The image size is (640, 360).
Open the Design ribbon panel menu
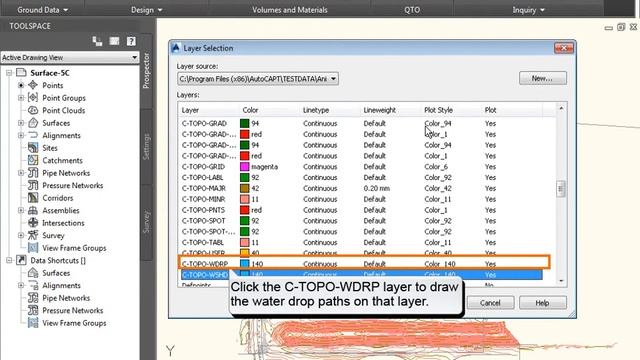click(x=146, y=10)
